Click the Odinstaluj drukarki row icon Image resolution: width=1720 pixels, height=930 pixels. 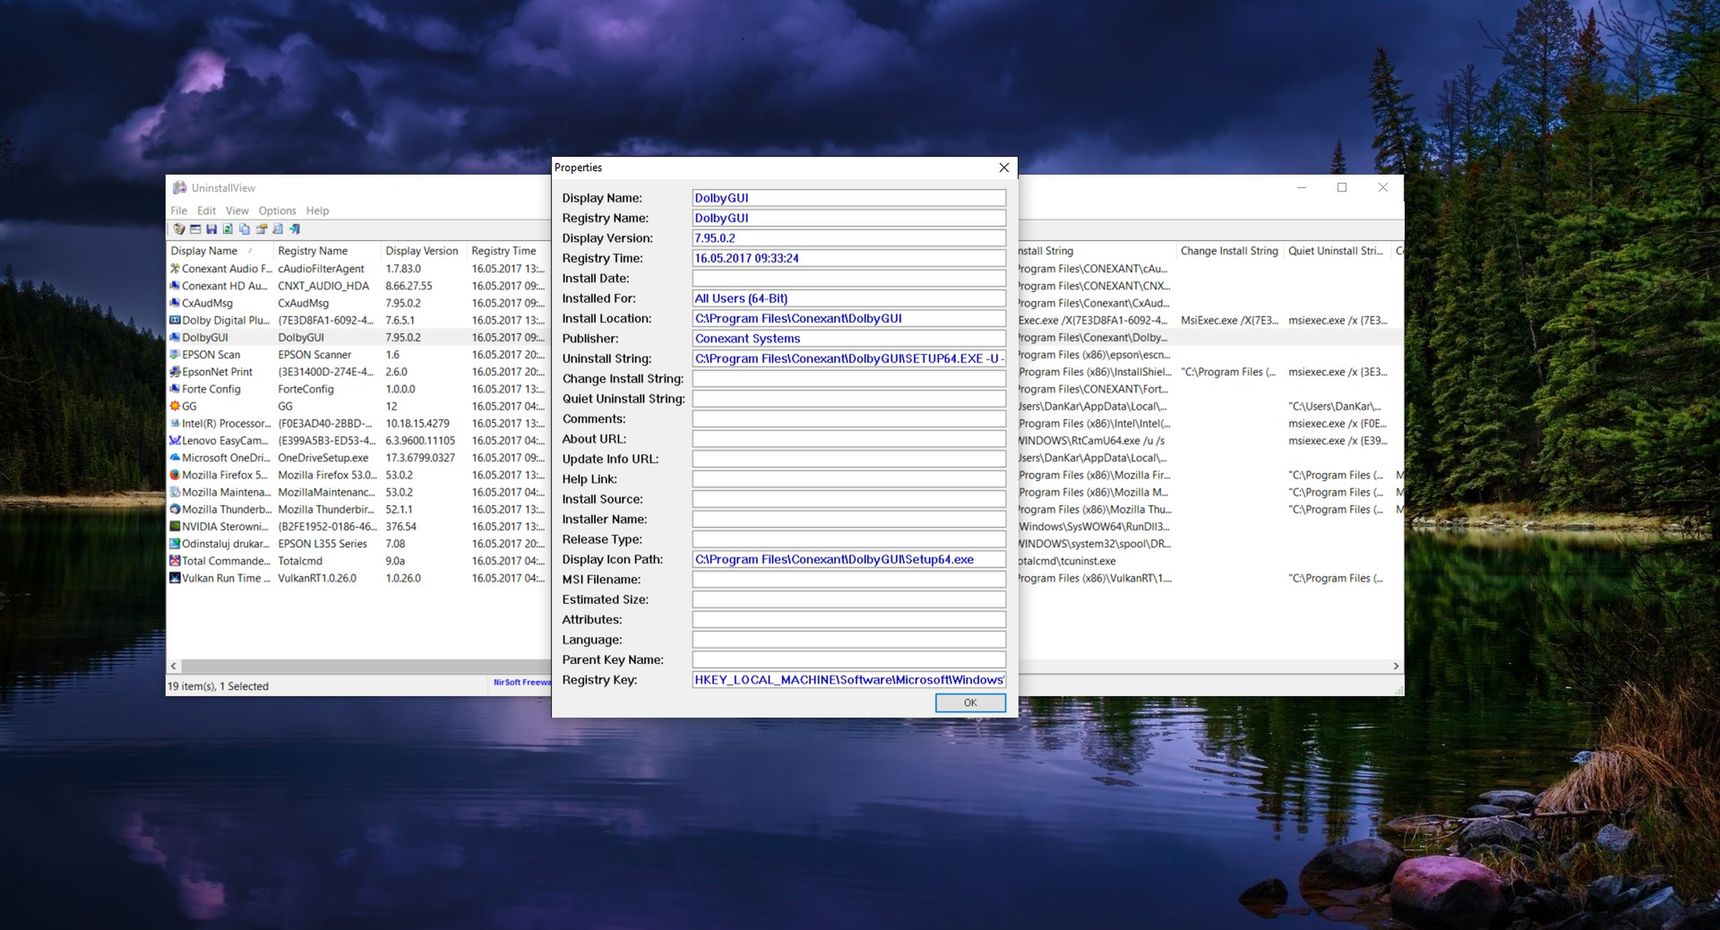point(175,544)
